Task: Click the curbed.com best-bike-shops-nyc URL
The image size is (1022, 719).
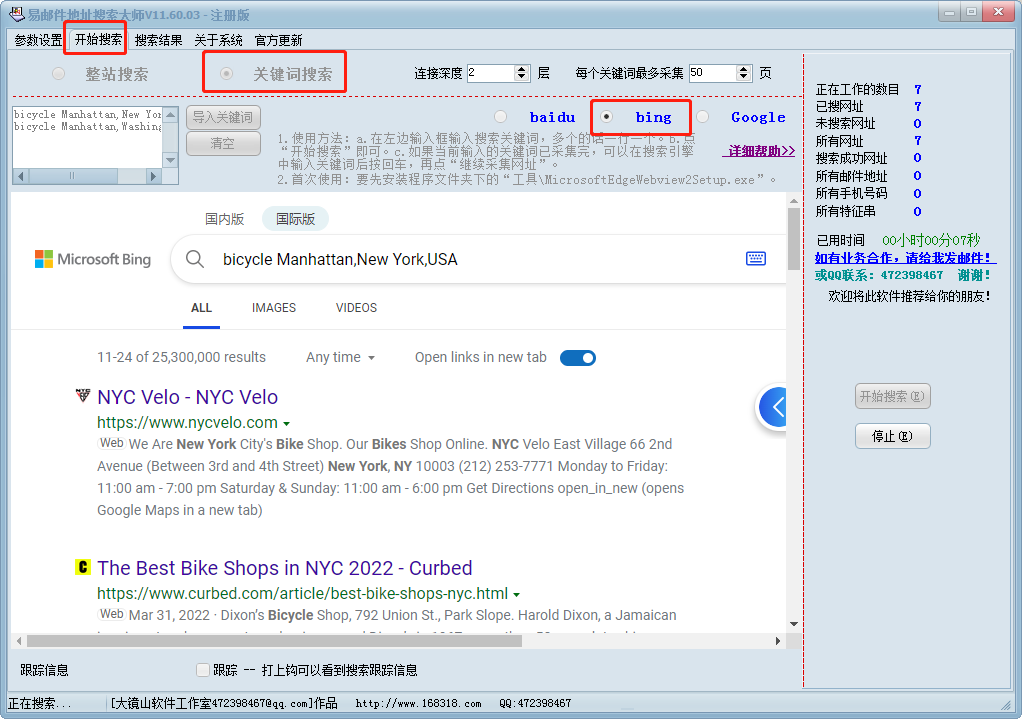Action: 302,593
